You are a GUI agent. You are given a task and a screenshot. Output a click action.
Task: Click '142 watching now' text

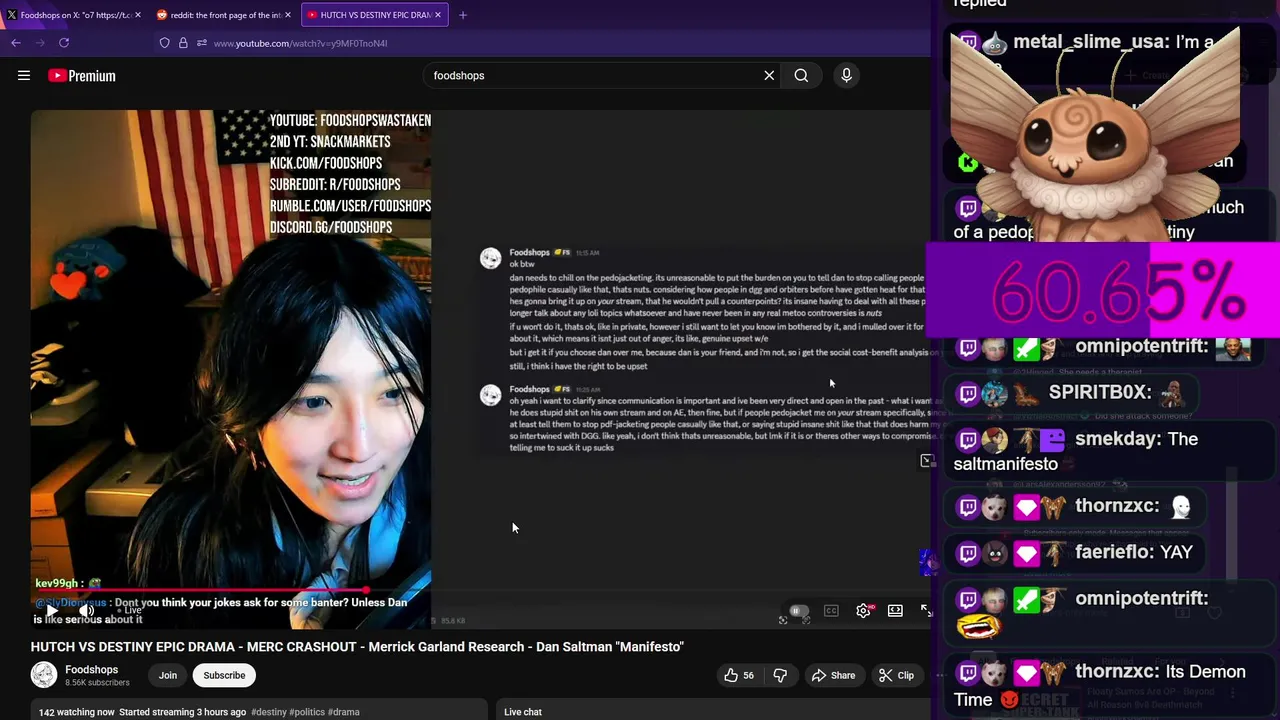pos(77,712)
